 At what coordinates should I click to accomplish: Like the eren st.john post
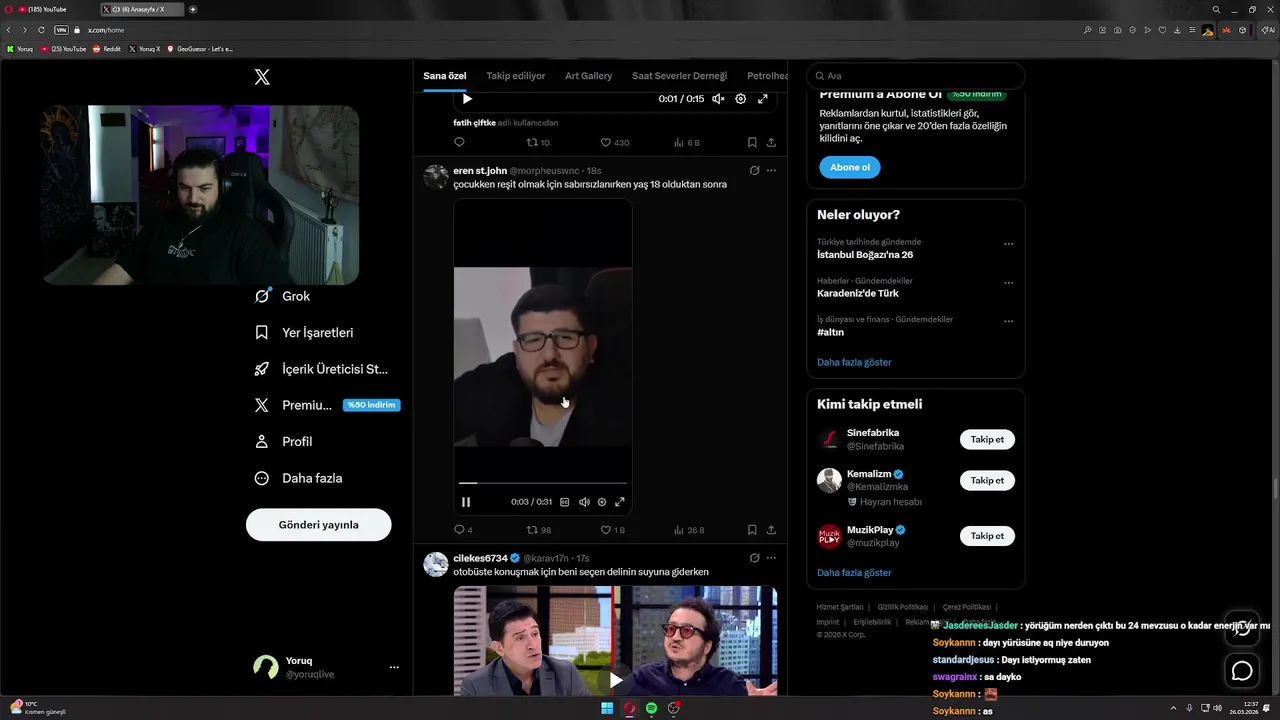pyautogui.click(x=612, y=530)
